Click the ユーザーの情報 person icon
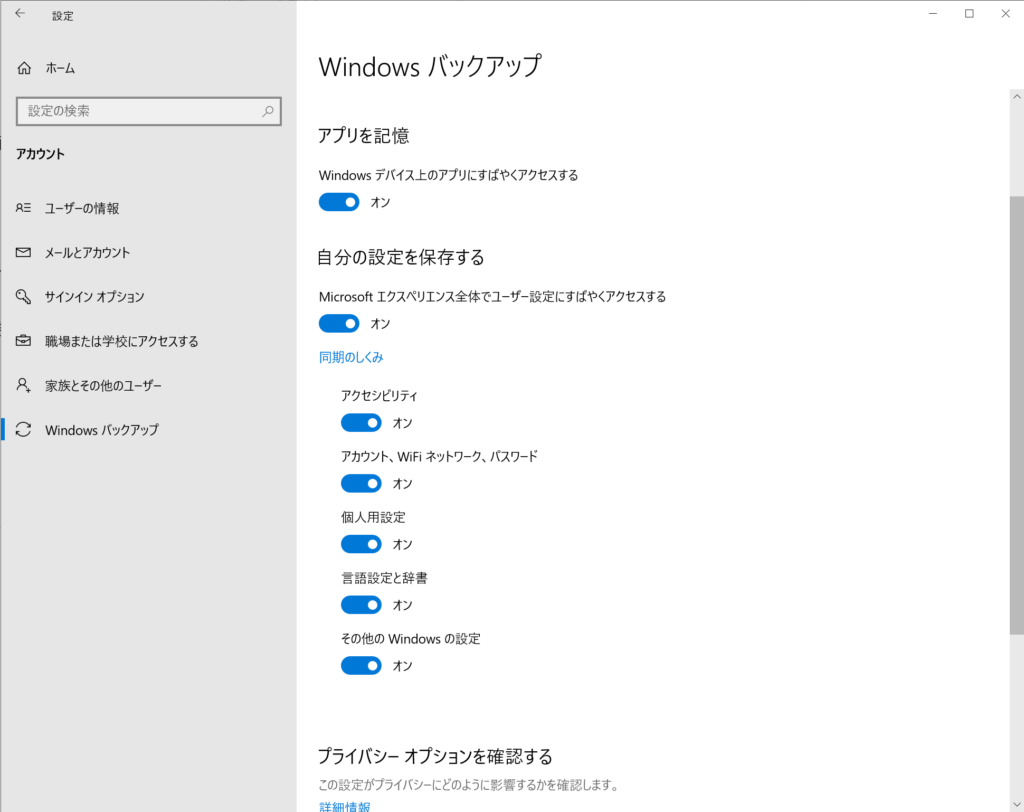The height and width of the screenshot is (812, 1024). point(24,208)
